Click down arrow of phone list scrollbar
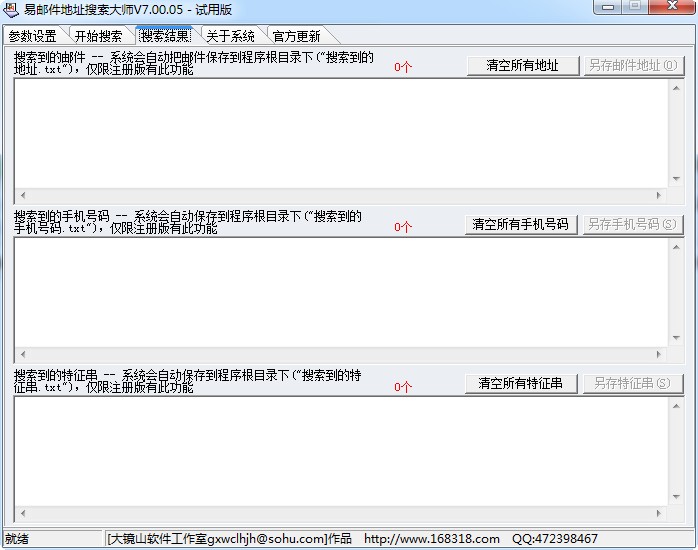The image size is (698, 550). (676, 338)
